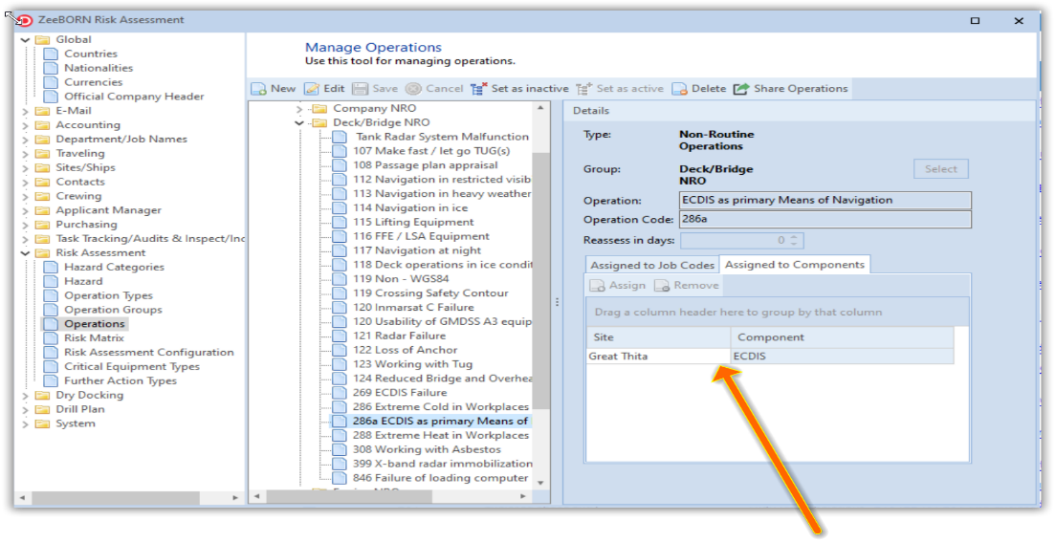This screenshot has width=1055, height=542.
Task: Increase the Reassess in days spinner
Action: click(x=795, y=237)
